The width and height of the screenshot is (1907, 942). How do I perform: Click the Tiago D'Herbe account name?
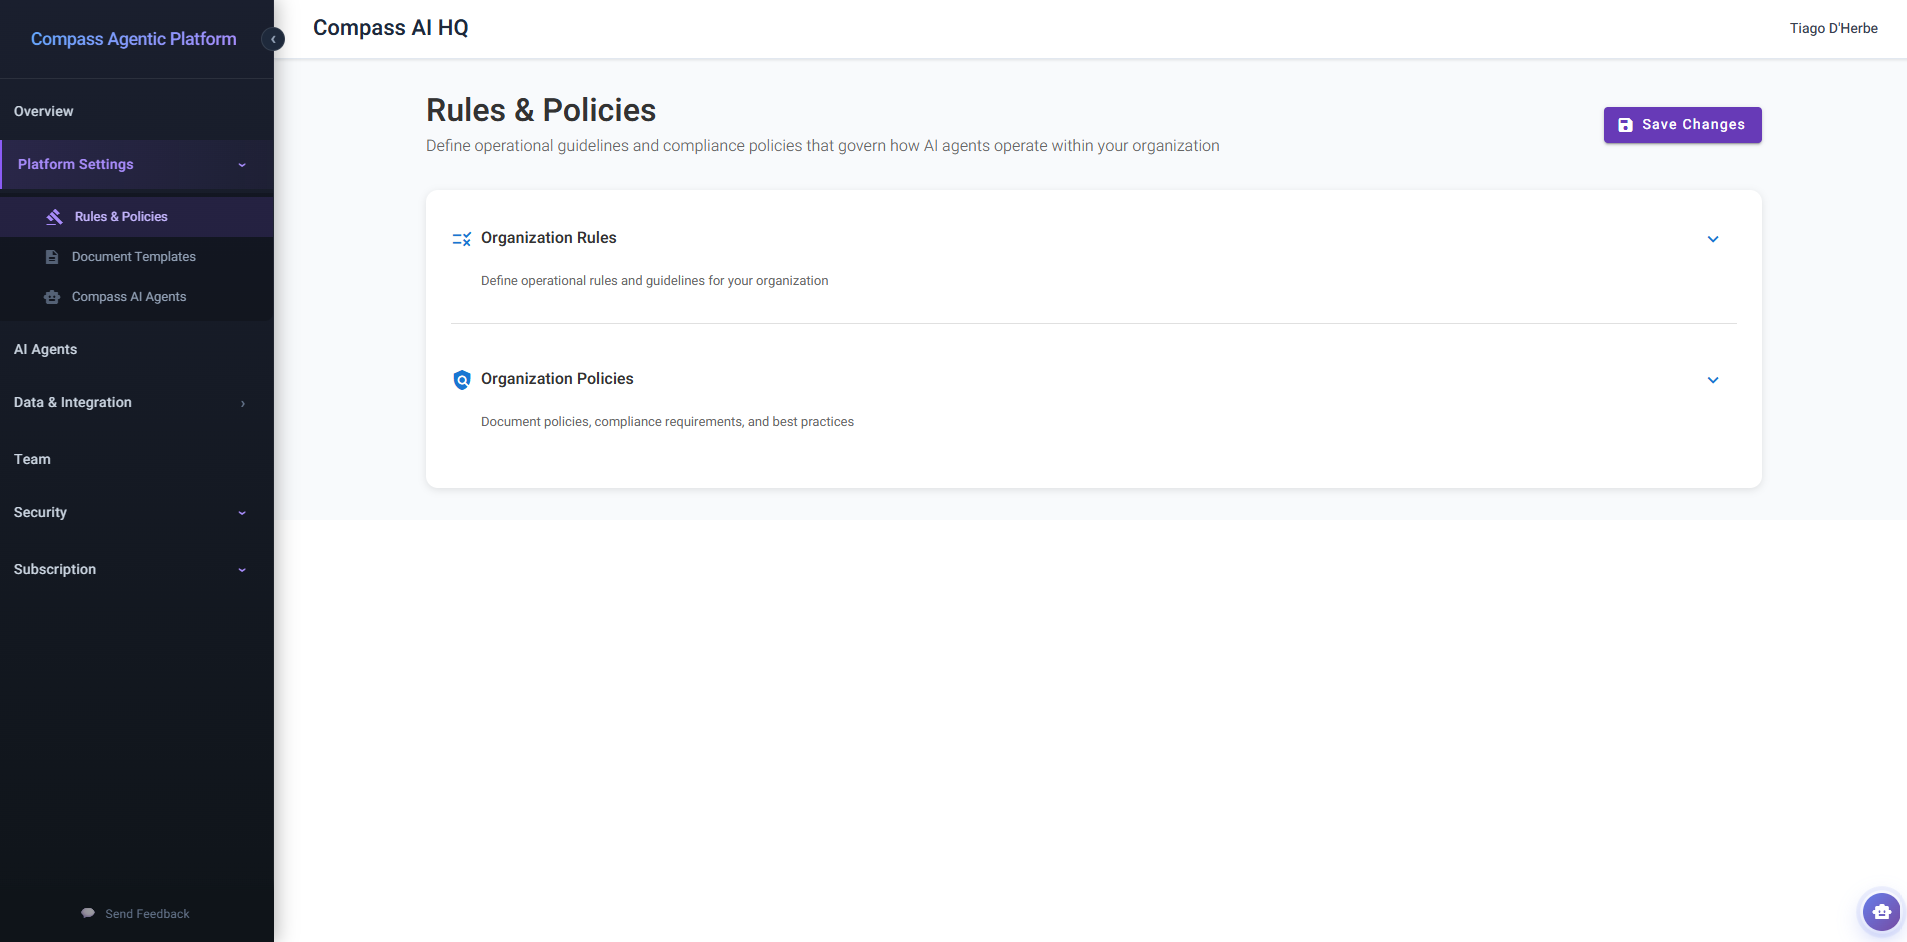coord(1833,28)
